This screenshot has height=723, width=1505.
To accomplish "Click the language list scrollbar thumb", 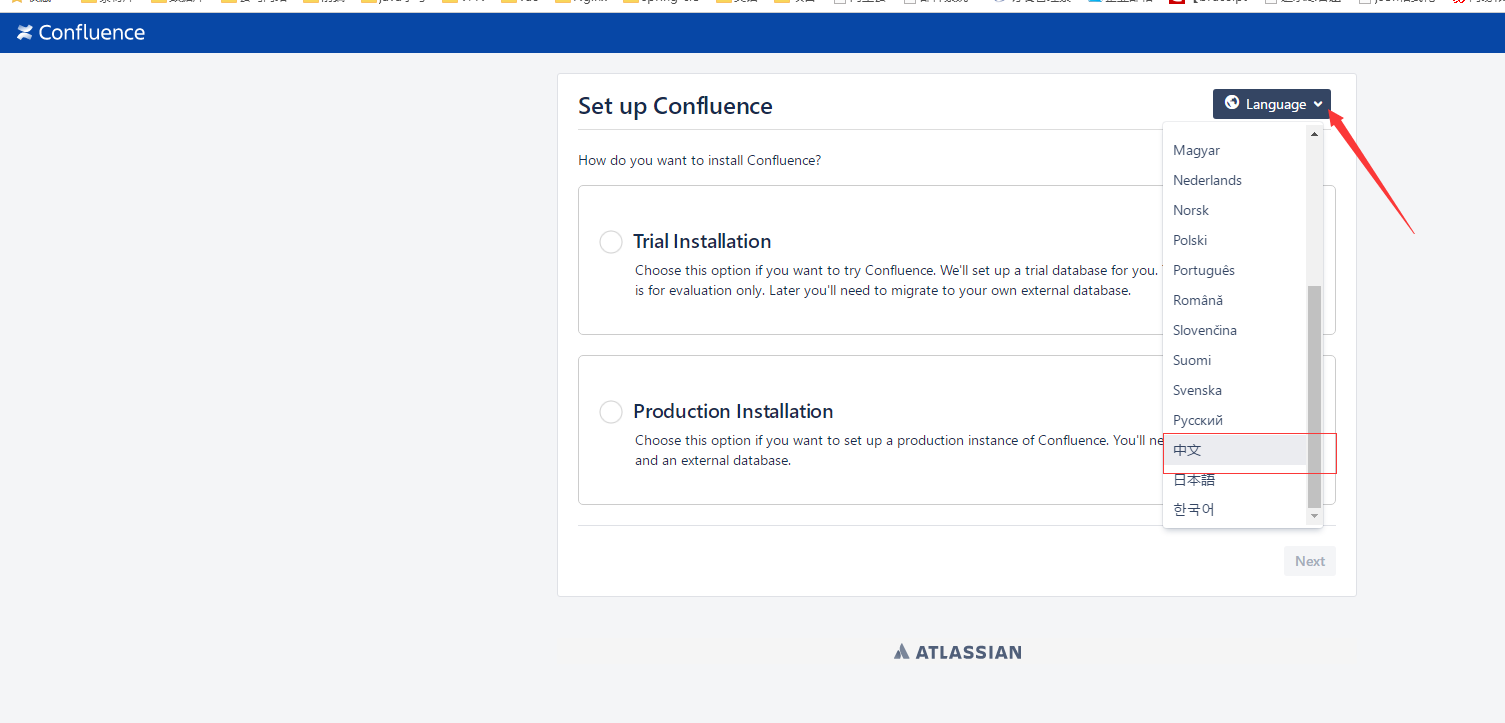I will coord(1314,396).
